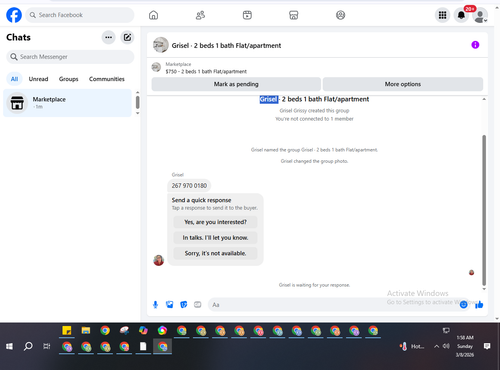This screenshot has height=370, width=500.
Task: Click the Search Messenger field
Action: click(x=70, y=57)
